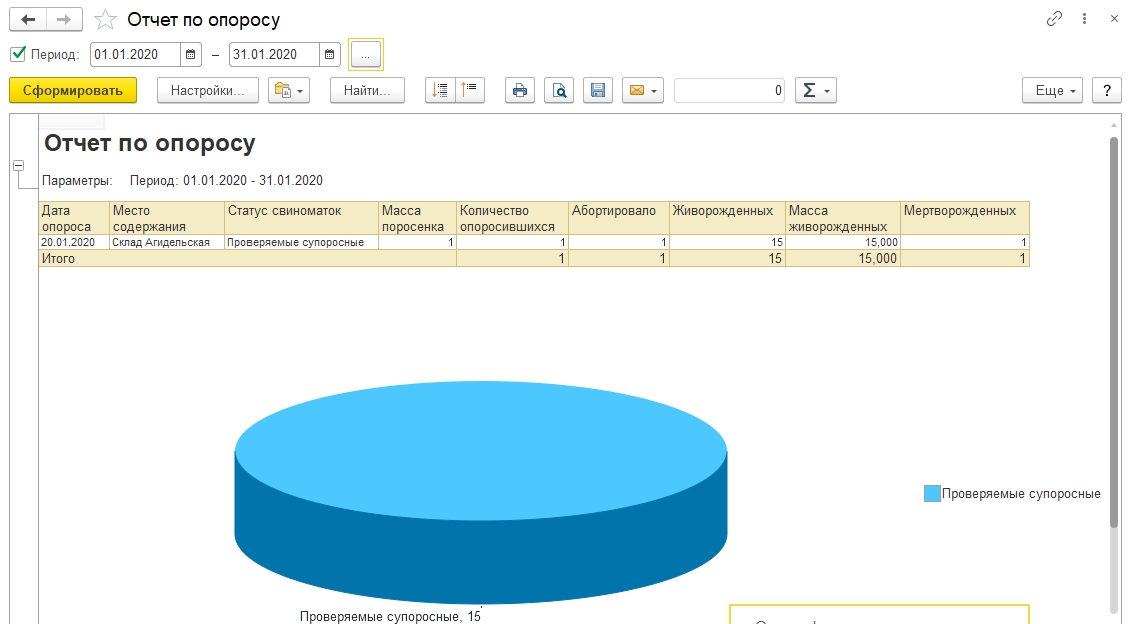
Task: Print the report
Action: pos(520,90)
